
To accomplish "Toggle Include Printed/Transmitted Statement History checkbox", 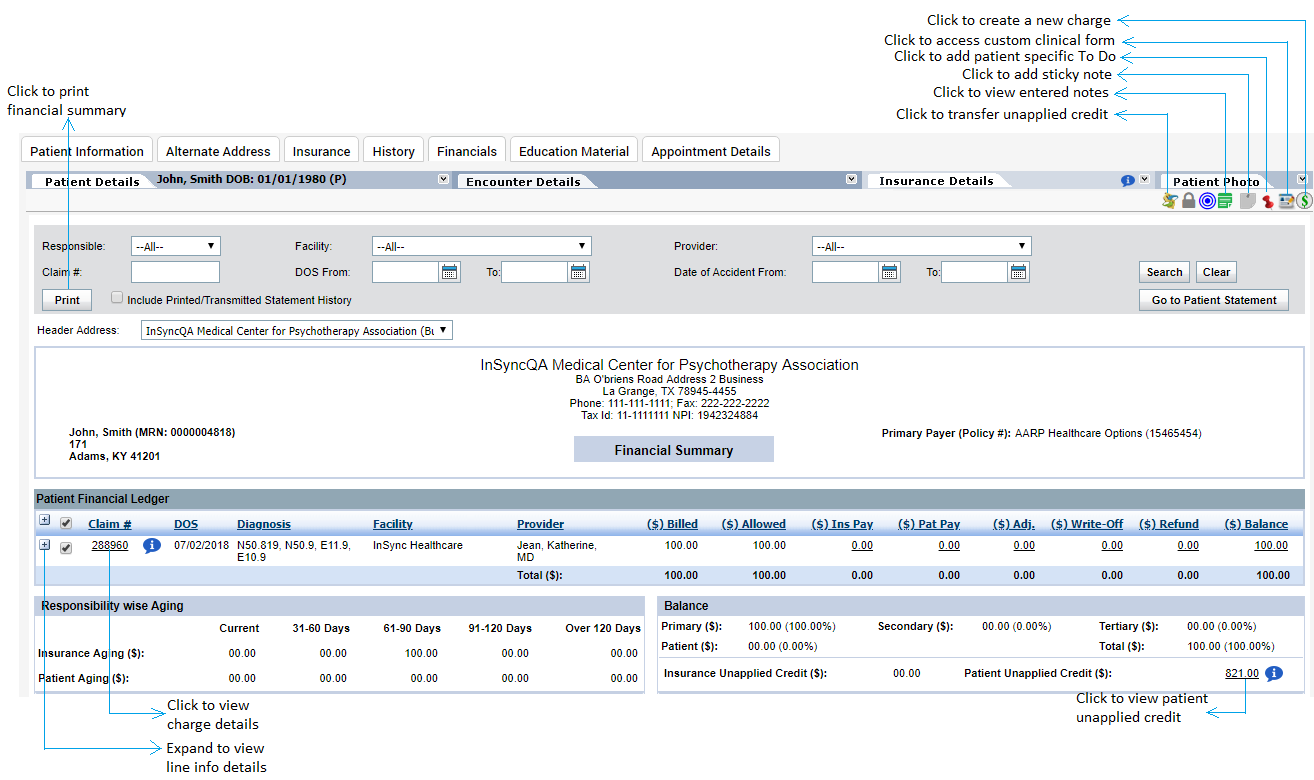I will pos(117,296).
